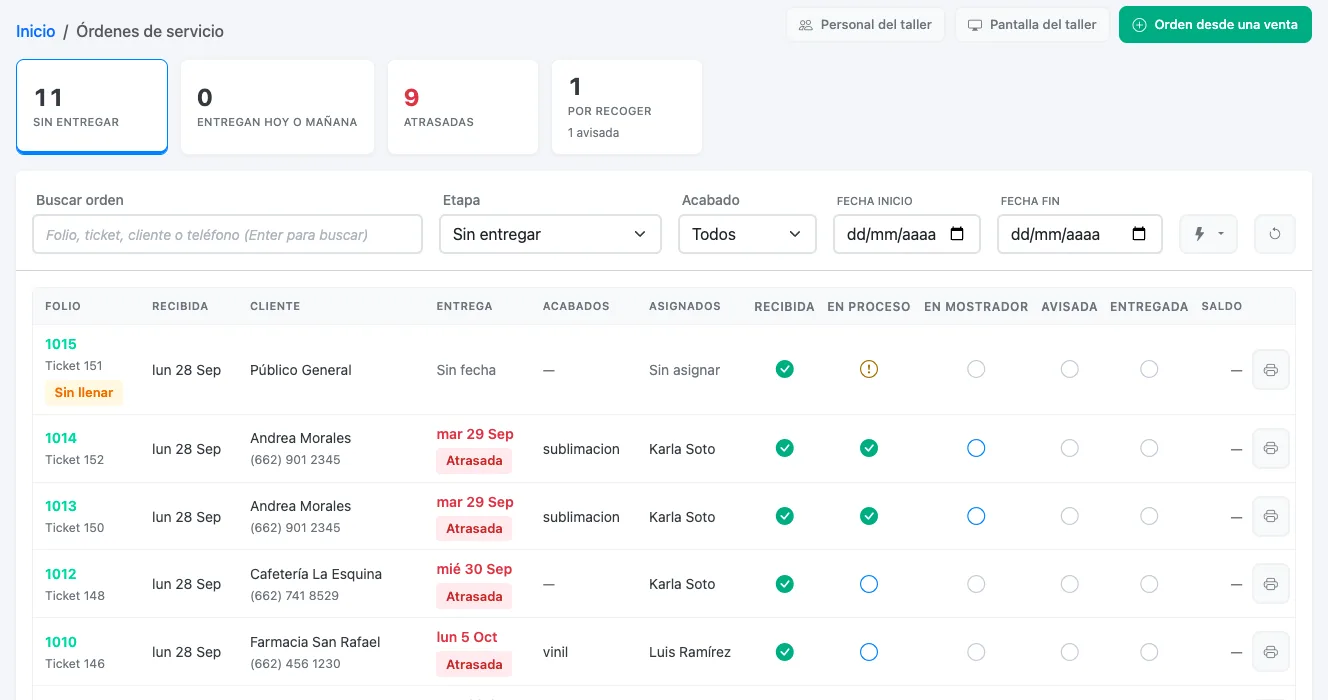Click delivery date mié 30 Sep
Image resolution: width=1328 pixels, height=700 pixels.
[474, 569]
